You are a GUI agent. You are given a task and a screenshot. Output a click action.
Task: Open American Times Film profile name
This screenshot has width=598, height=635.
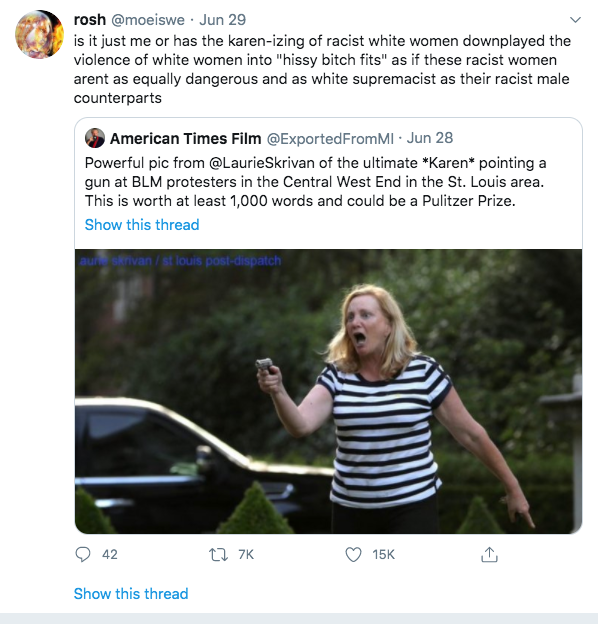(x=185, y=139)
